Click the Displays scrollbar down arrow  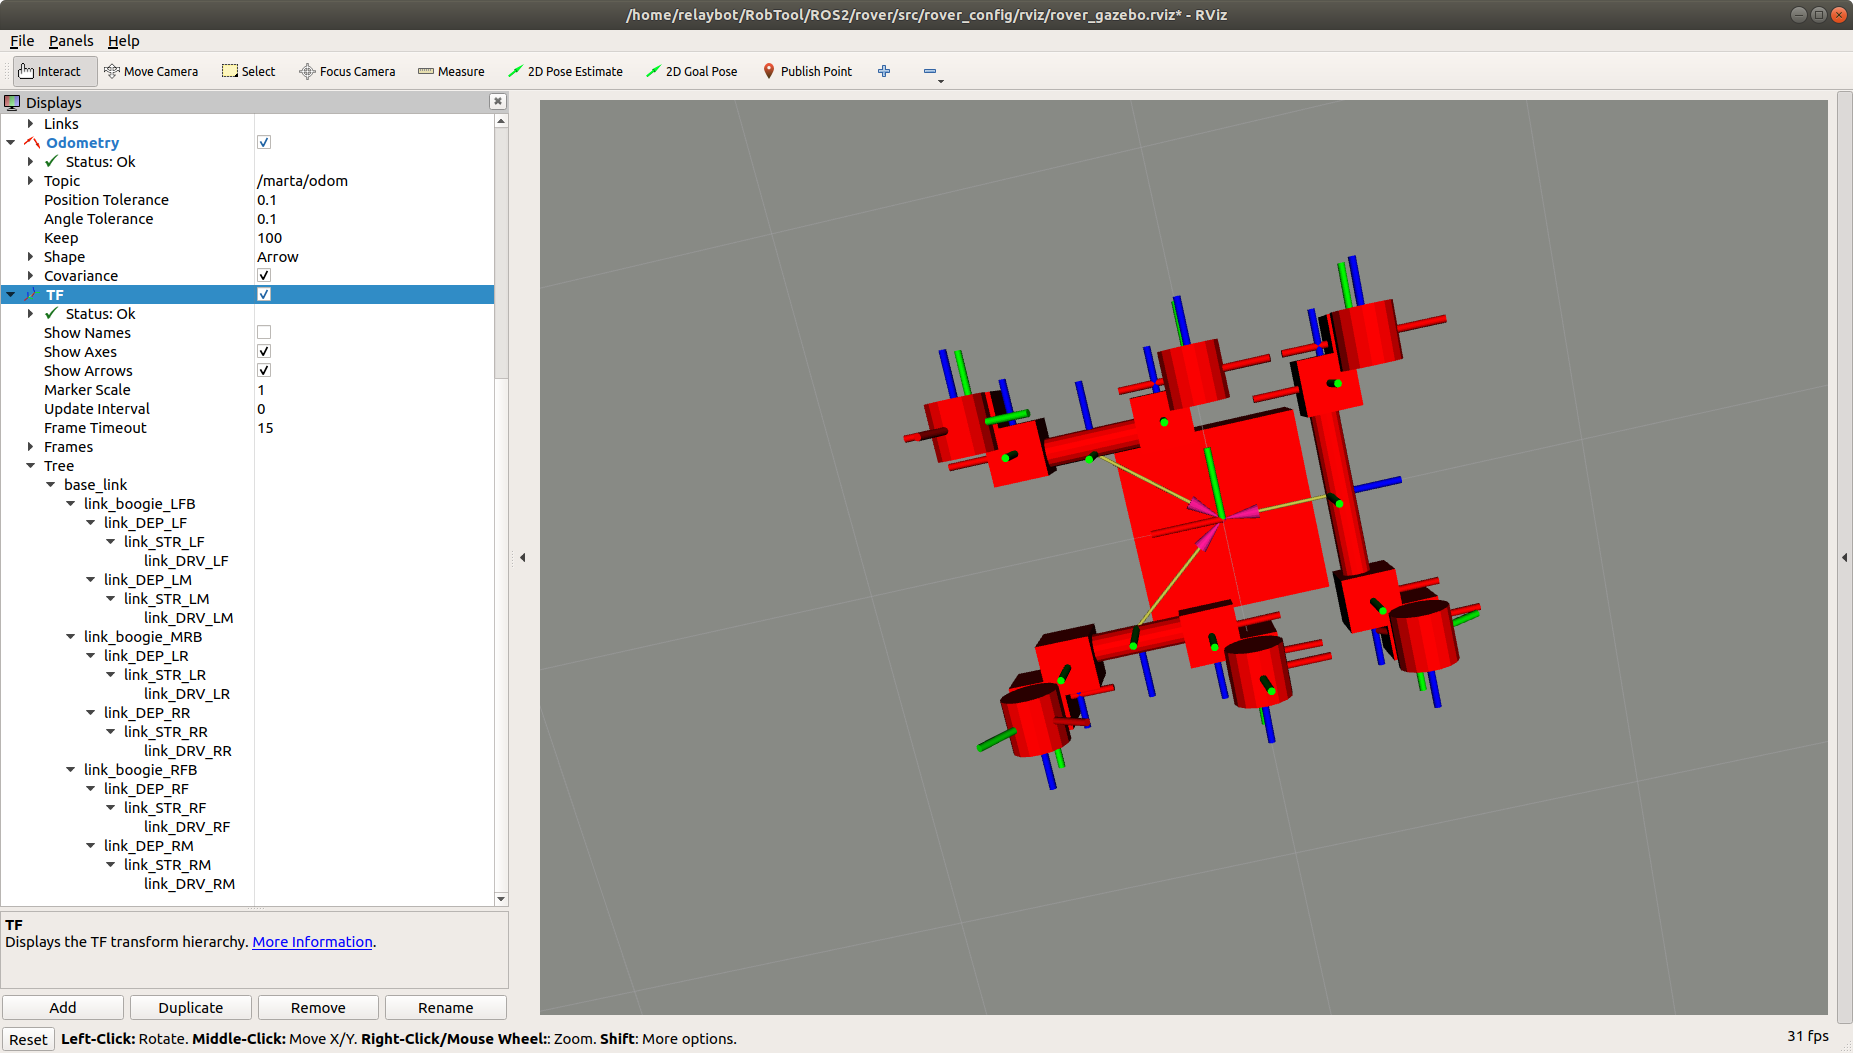pyautogui.click(x=501, y=899)
